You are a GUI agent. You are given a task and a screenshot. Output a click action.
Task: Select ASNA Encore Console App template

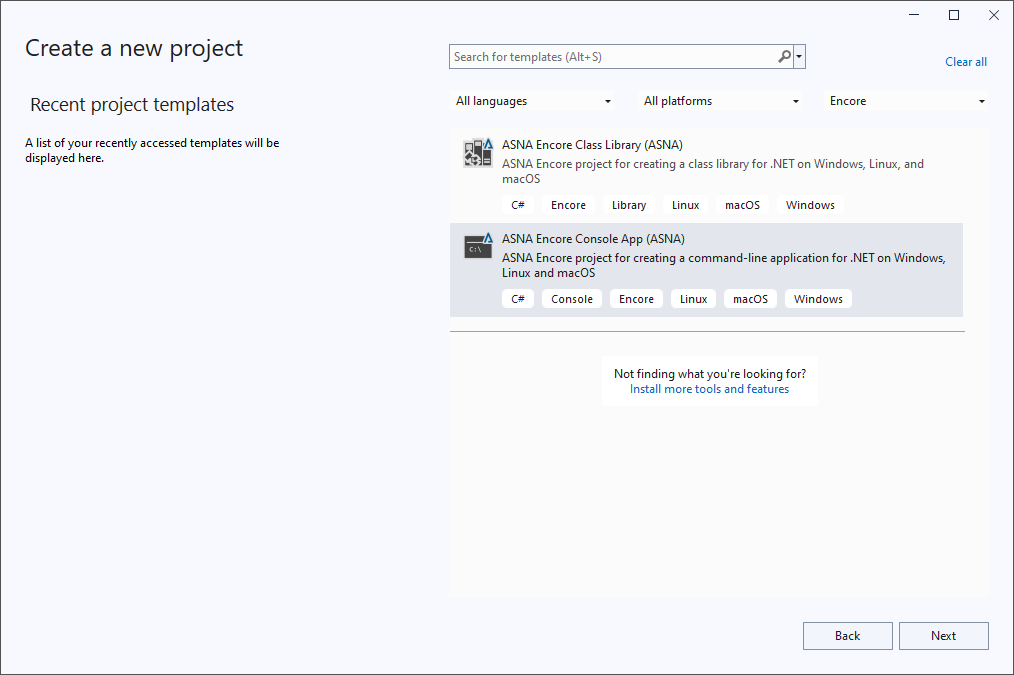point(706,270)
